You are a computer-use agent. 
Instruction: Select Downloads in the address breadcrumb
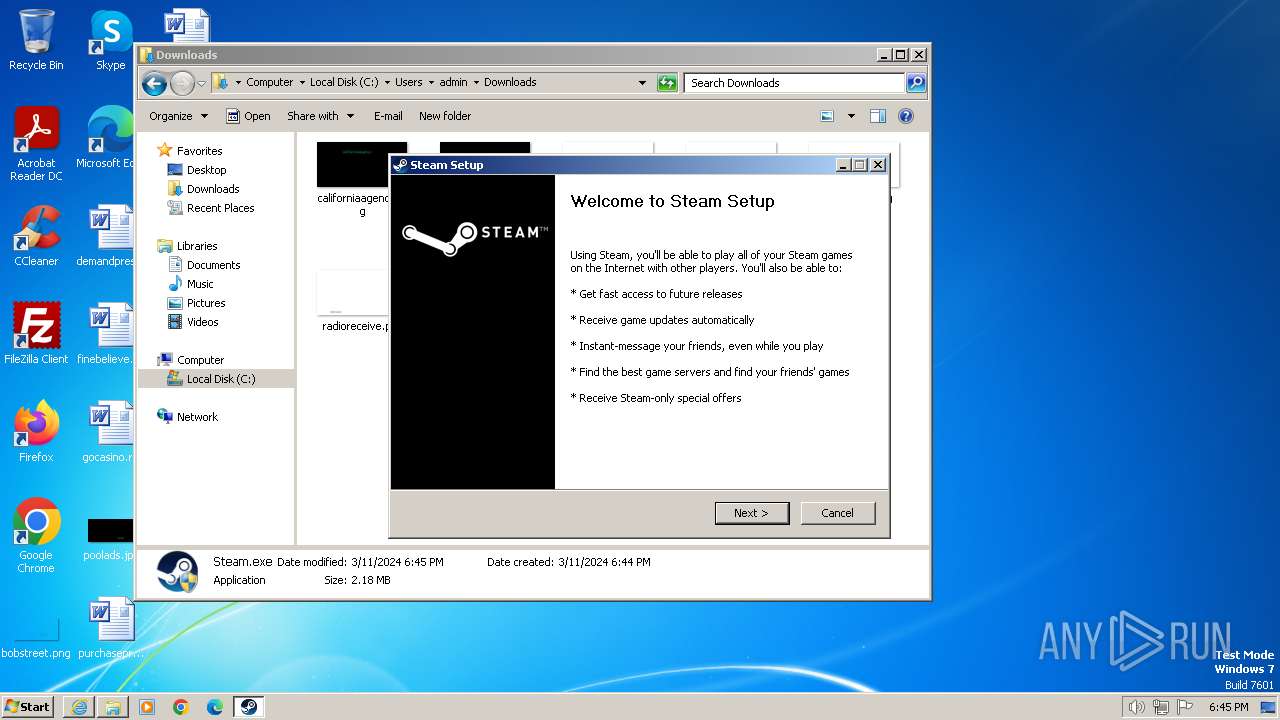[510, 83]
